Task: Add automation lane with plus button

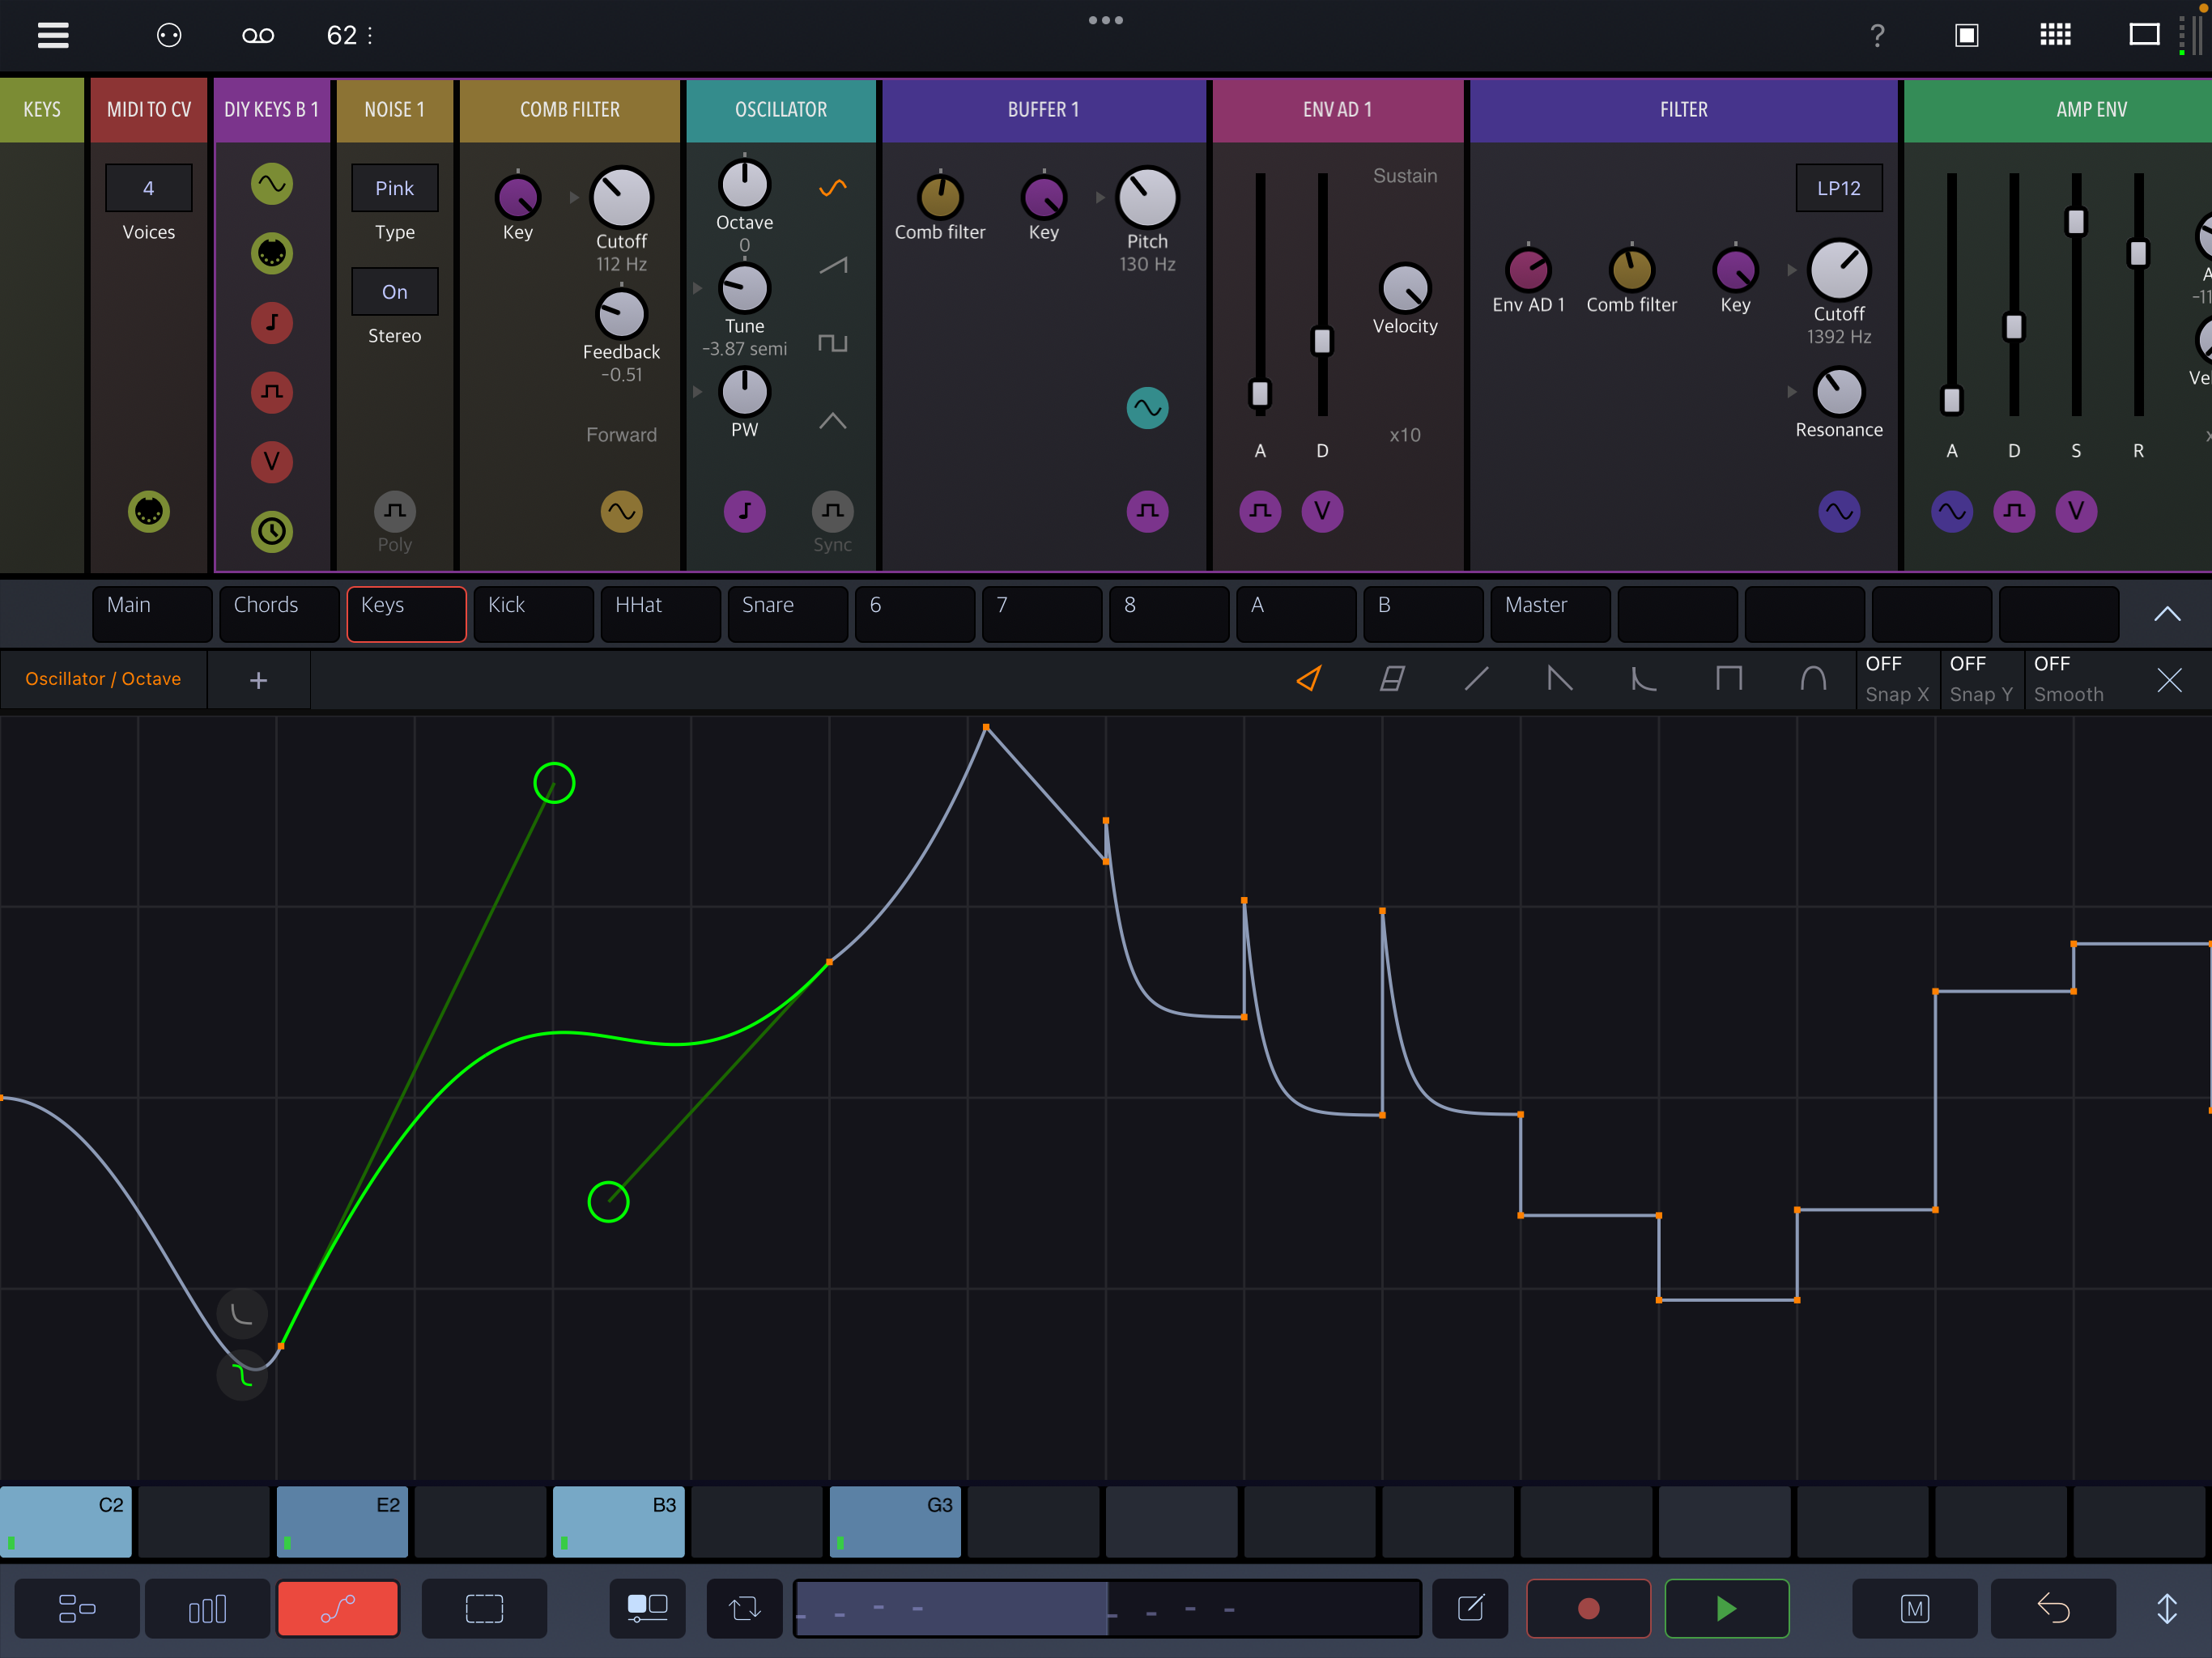Action: pyautogui.click(x=258, y=680)
